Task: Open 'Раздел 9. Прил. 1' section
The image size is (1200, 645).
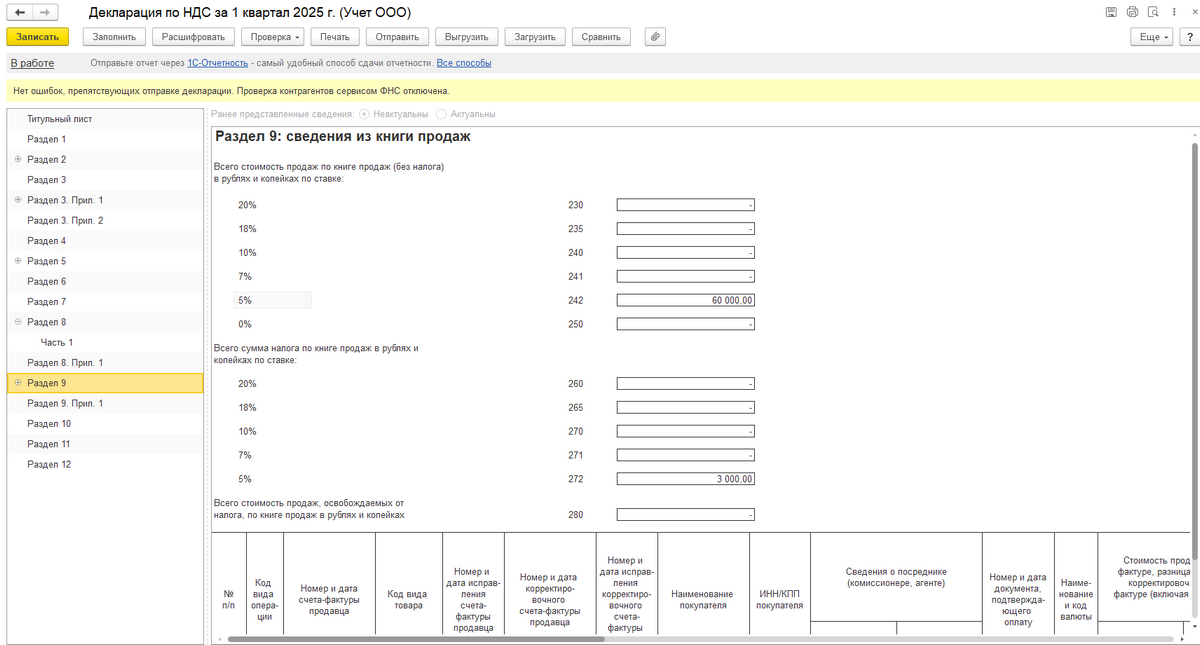Action: tap(65, 404)
